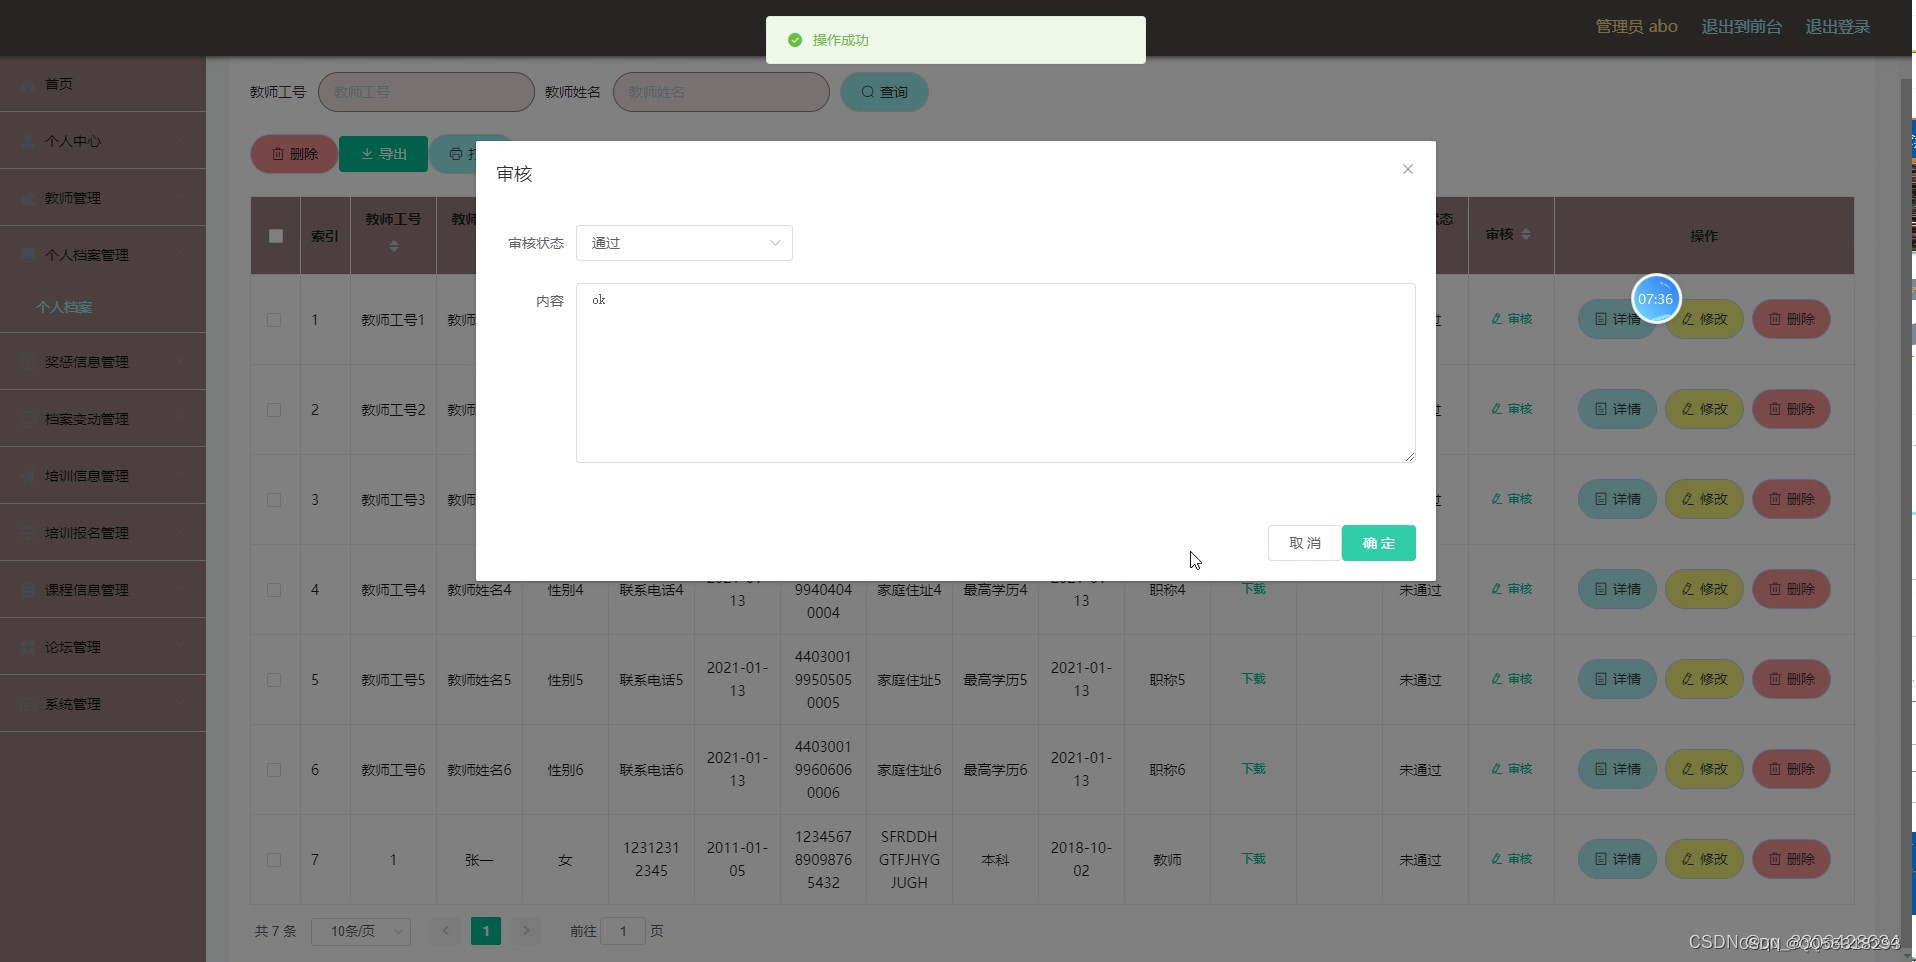Open 详情 for row 7
The width and height of the screenshot is (1916, 962).
(x=1617, y=859)
